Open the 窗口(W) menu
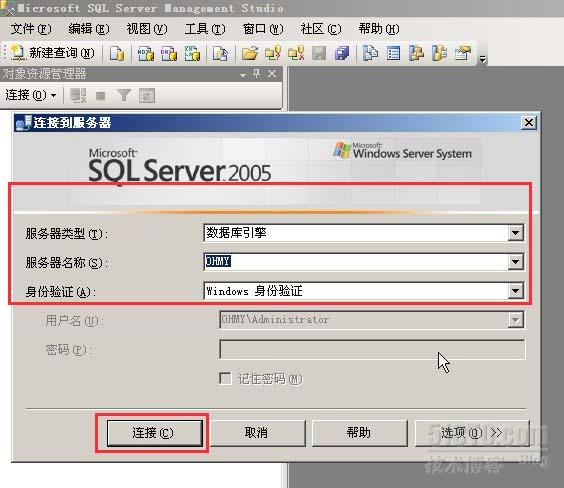The width and height of the screenshot is (564, 488). pyautogui.click(x=263, y=29)
